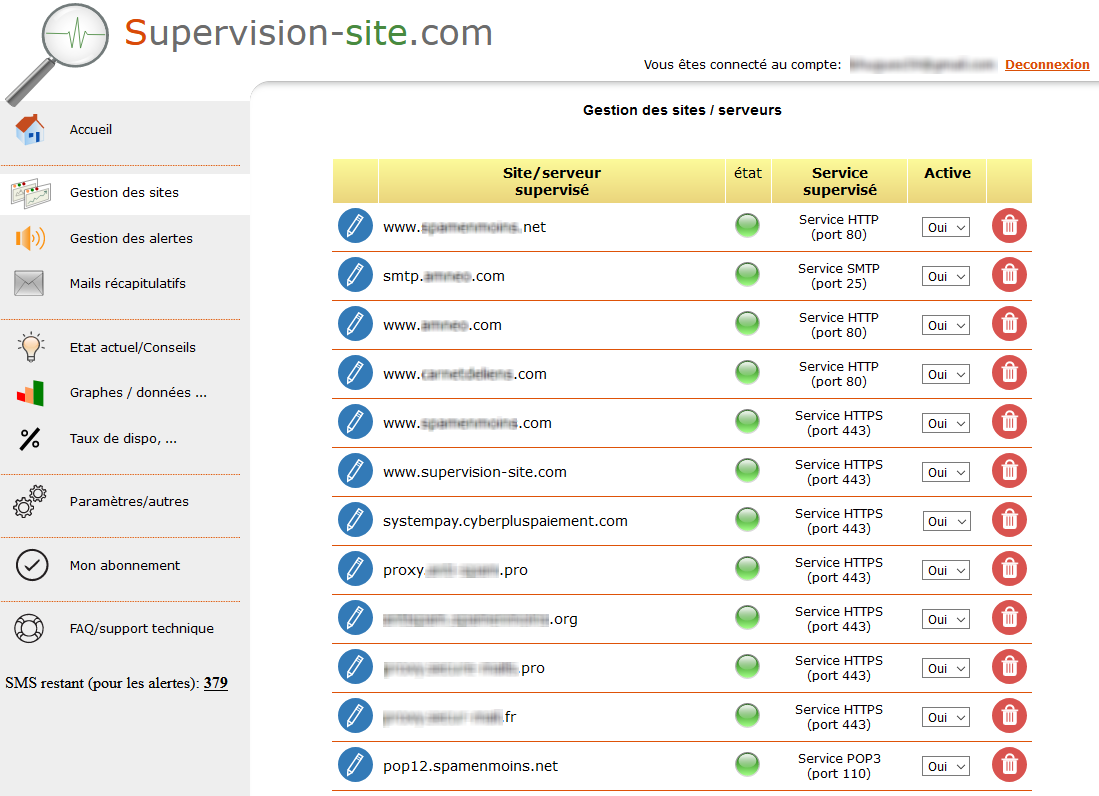
Task: Open the FAQ/support technique lifebuoy icon
Action: [29, 629]
